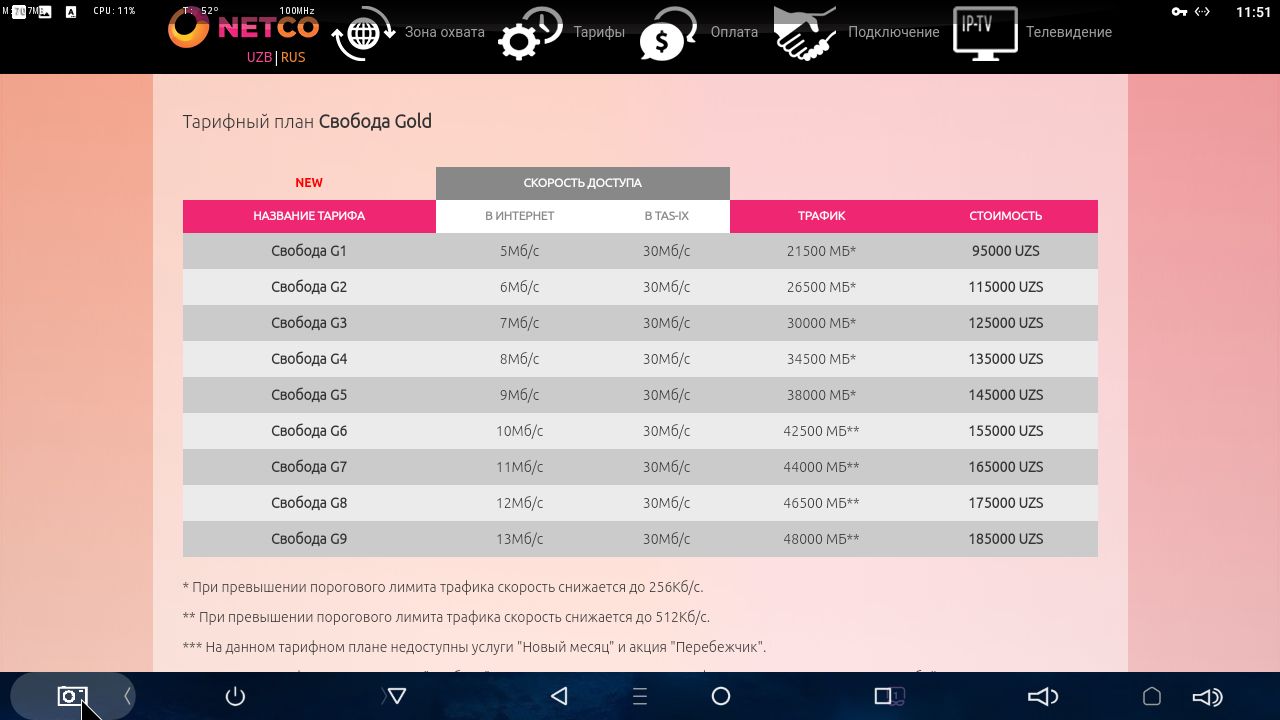This screenshot has width=1280, height=720.
Task: Tap the three-line menu icon in navigation bar
Action: click(x=641, y=696)
